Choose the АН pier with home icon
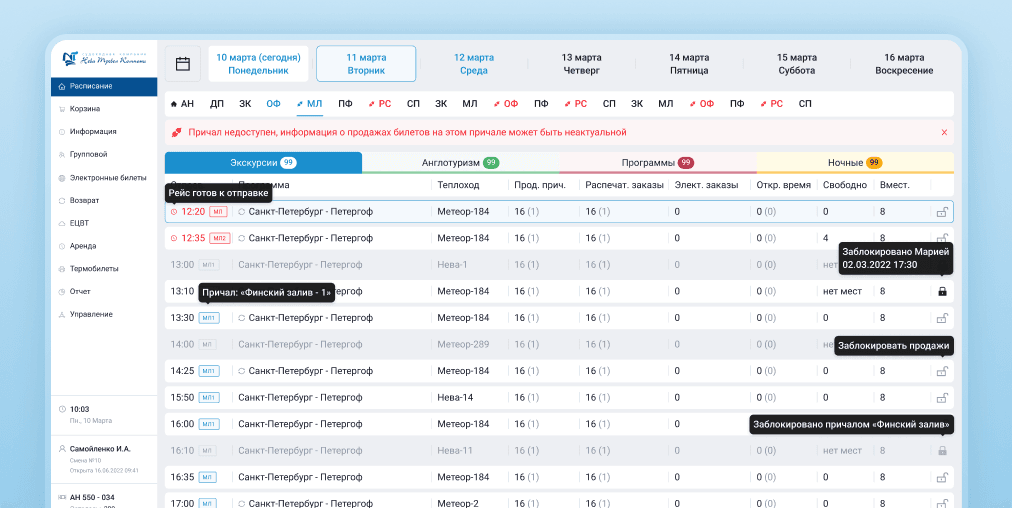This screenshot has width=1012, height=508. point(182,103)
